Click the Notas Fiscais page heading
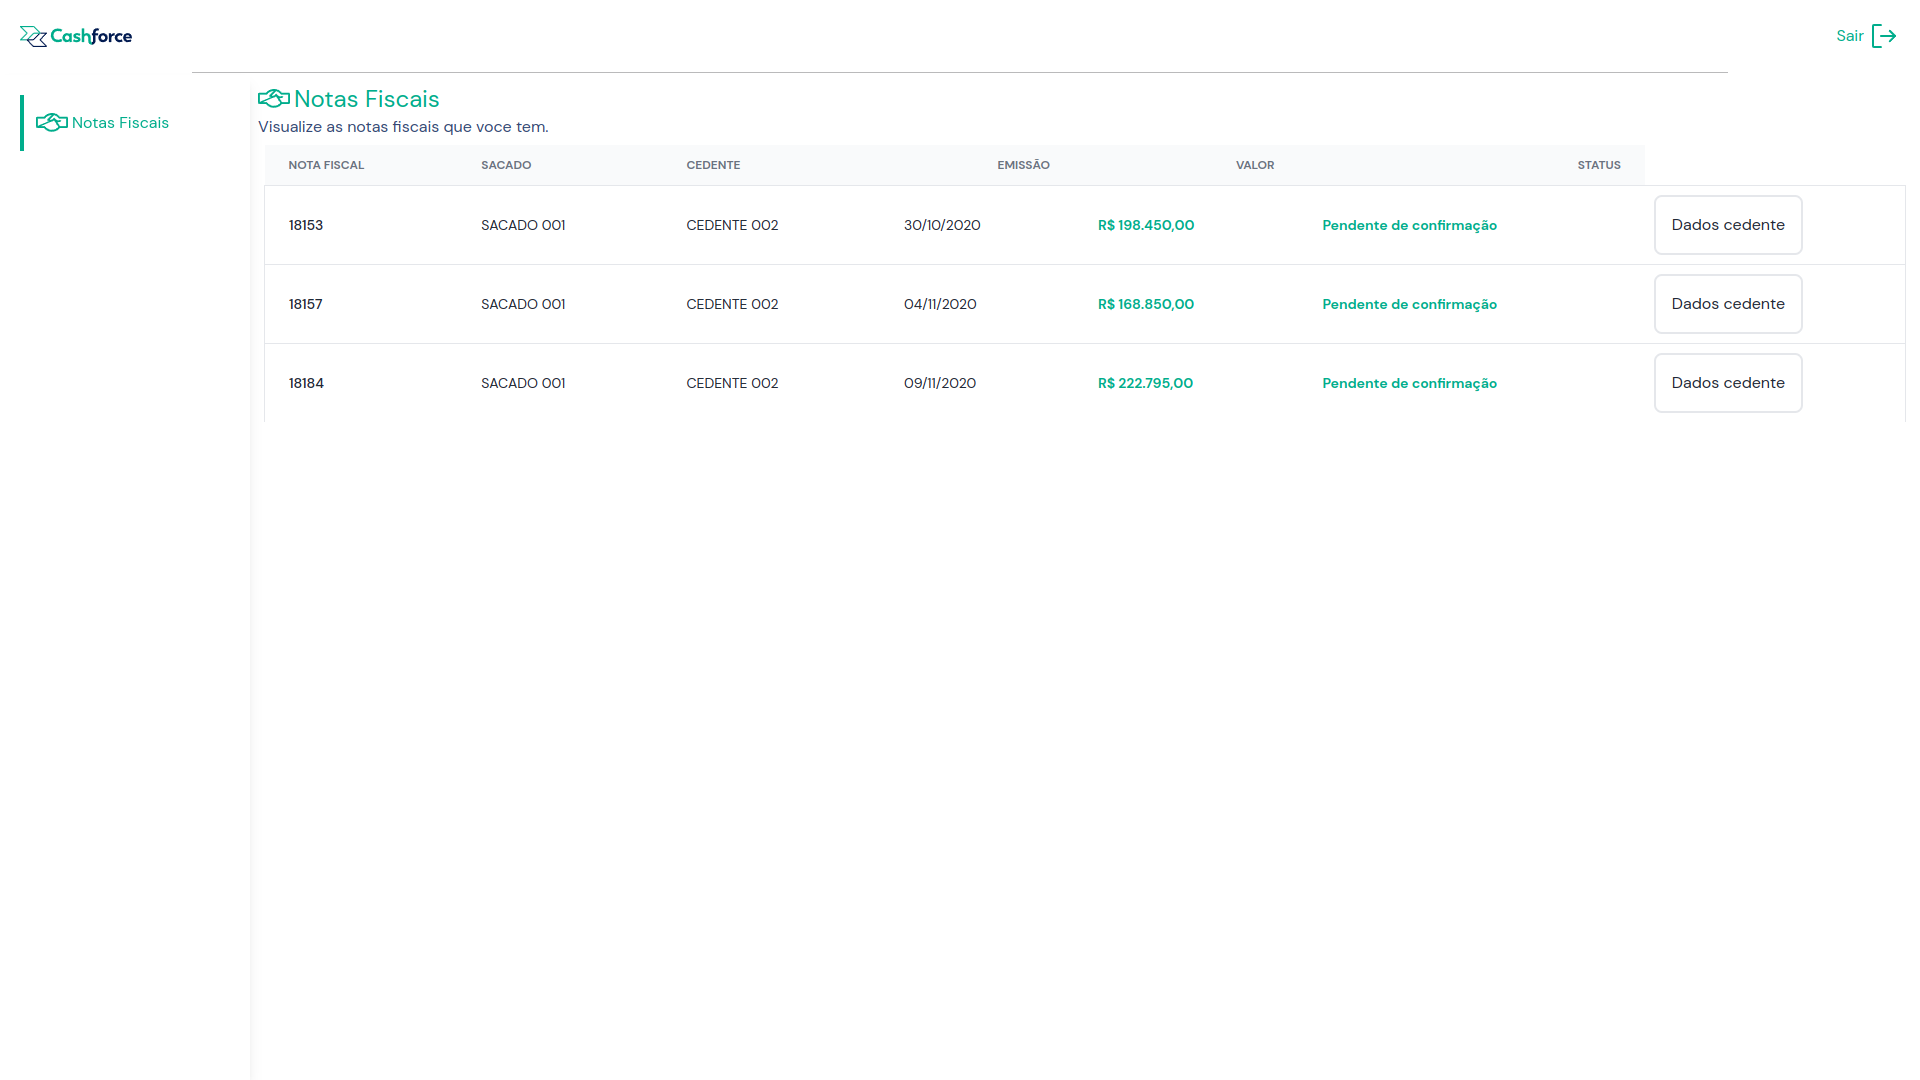The image size is (1920, 1080). (x=366, y=99)
